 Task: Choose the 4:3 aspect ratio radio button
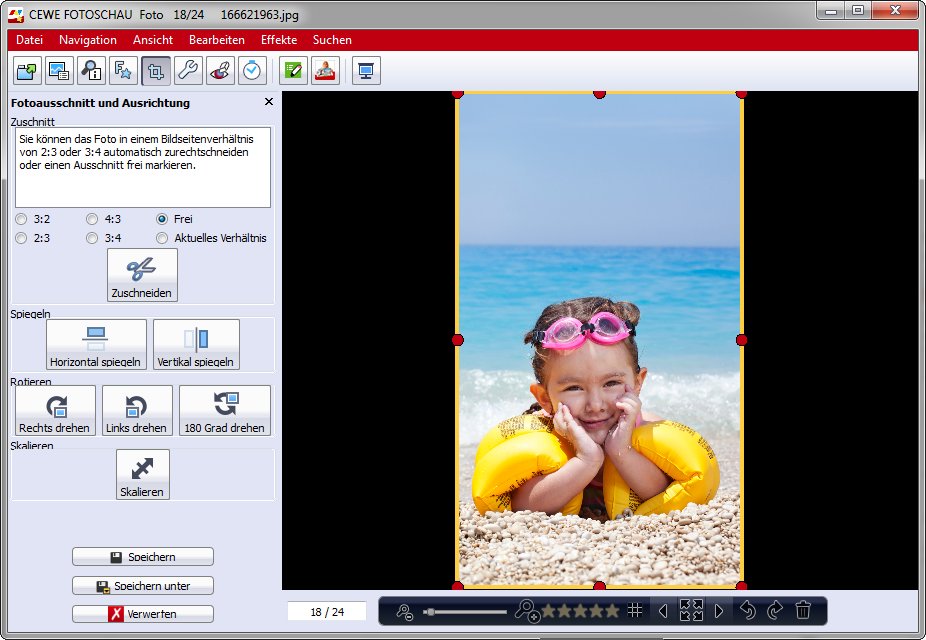[x=92, y=219]
